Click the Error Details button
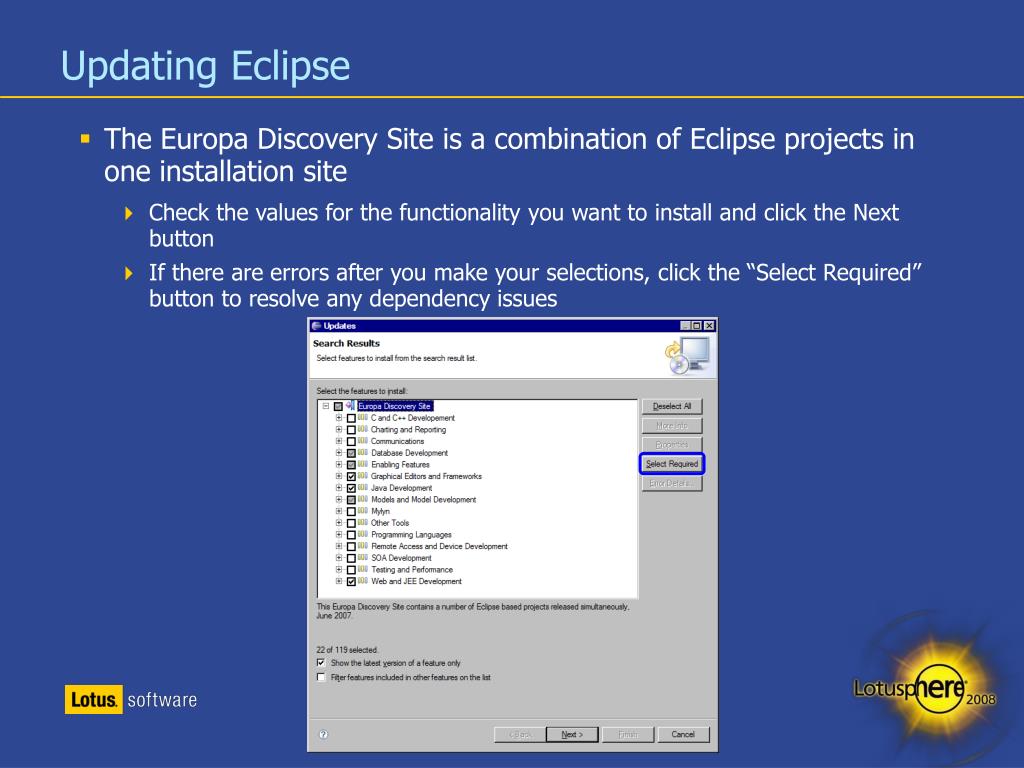Image resolution: width=1024 pixels, height=768 pixels. click(671, 483)
